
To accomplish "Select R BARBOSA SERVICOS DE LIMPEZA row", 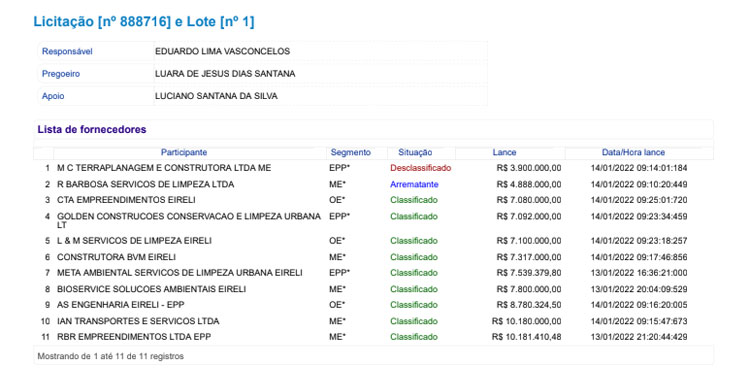I will pos(373,184).
